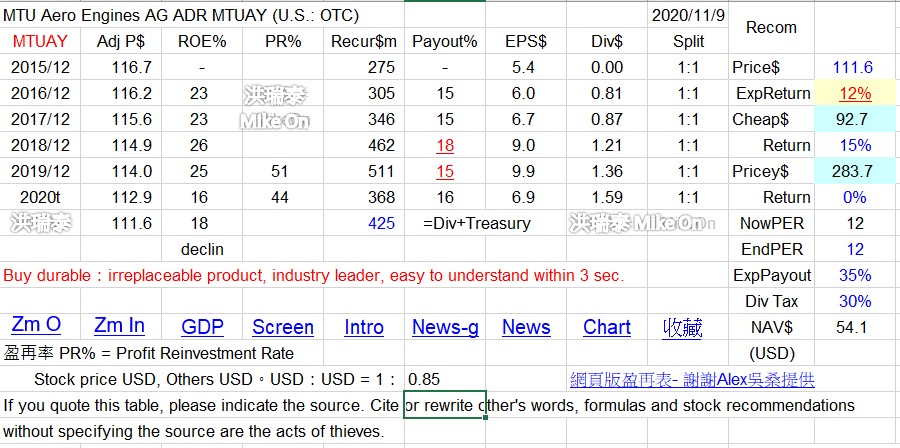Select the Price$ 111.6 value cell
Screen dimensions: 900x448
856,67
